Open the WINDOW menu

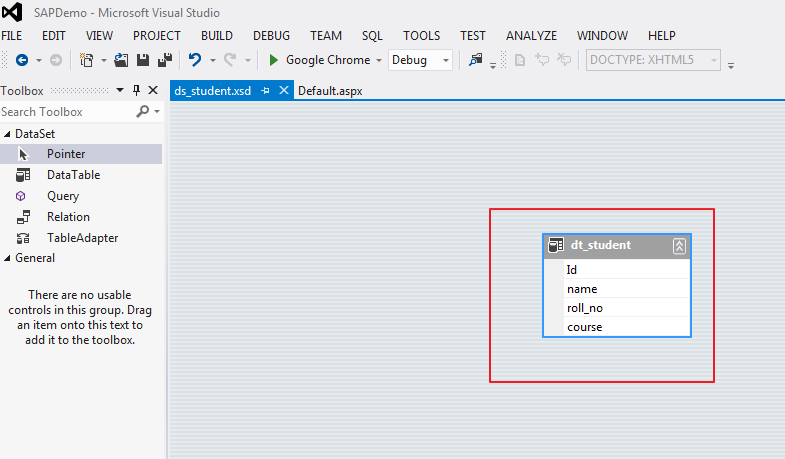602,36
